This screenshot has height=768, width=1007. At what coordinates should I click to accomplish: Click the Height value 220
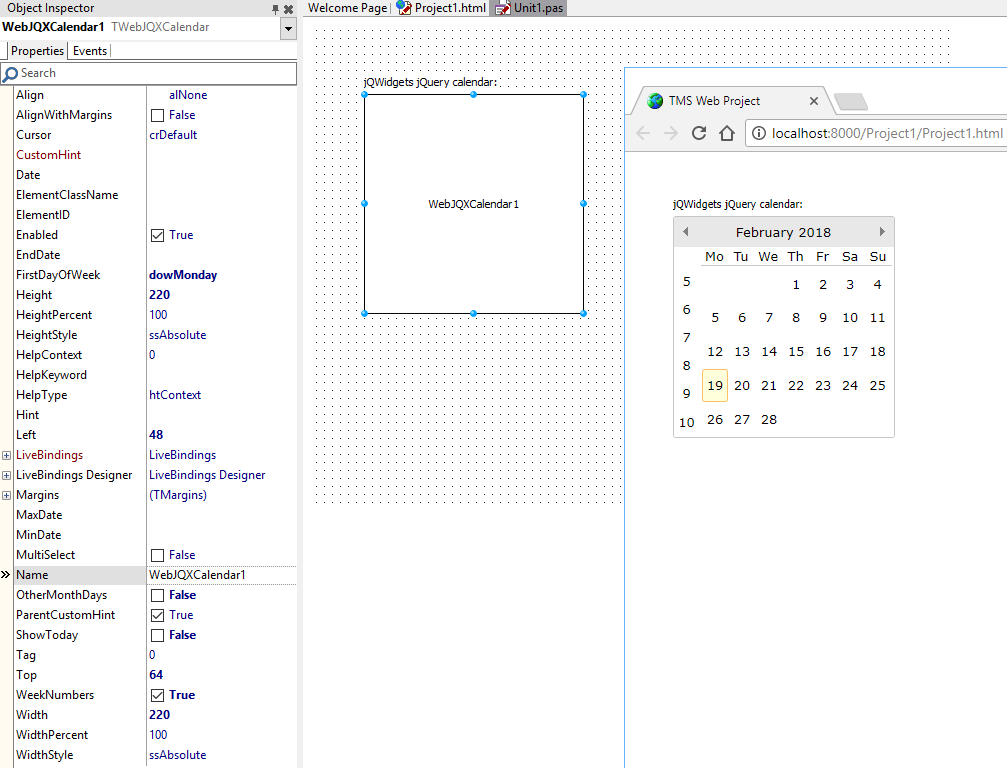point(159,295)
